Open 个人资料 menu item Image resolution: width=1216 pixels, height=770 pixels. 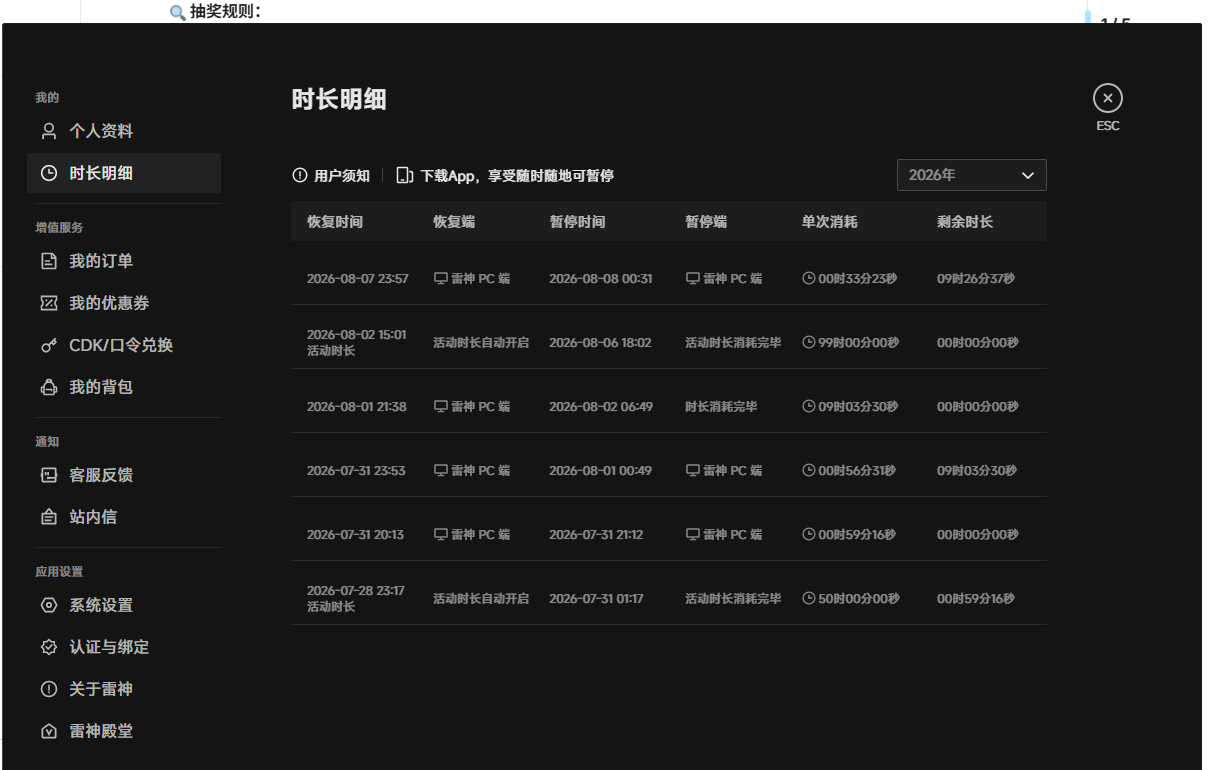pyautogui.click(x=124, y=131)
